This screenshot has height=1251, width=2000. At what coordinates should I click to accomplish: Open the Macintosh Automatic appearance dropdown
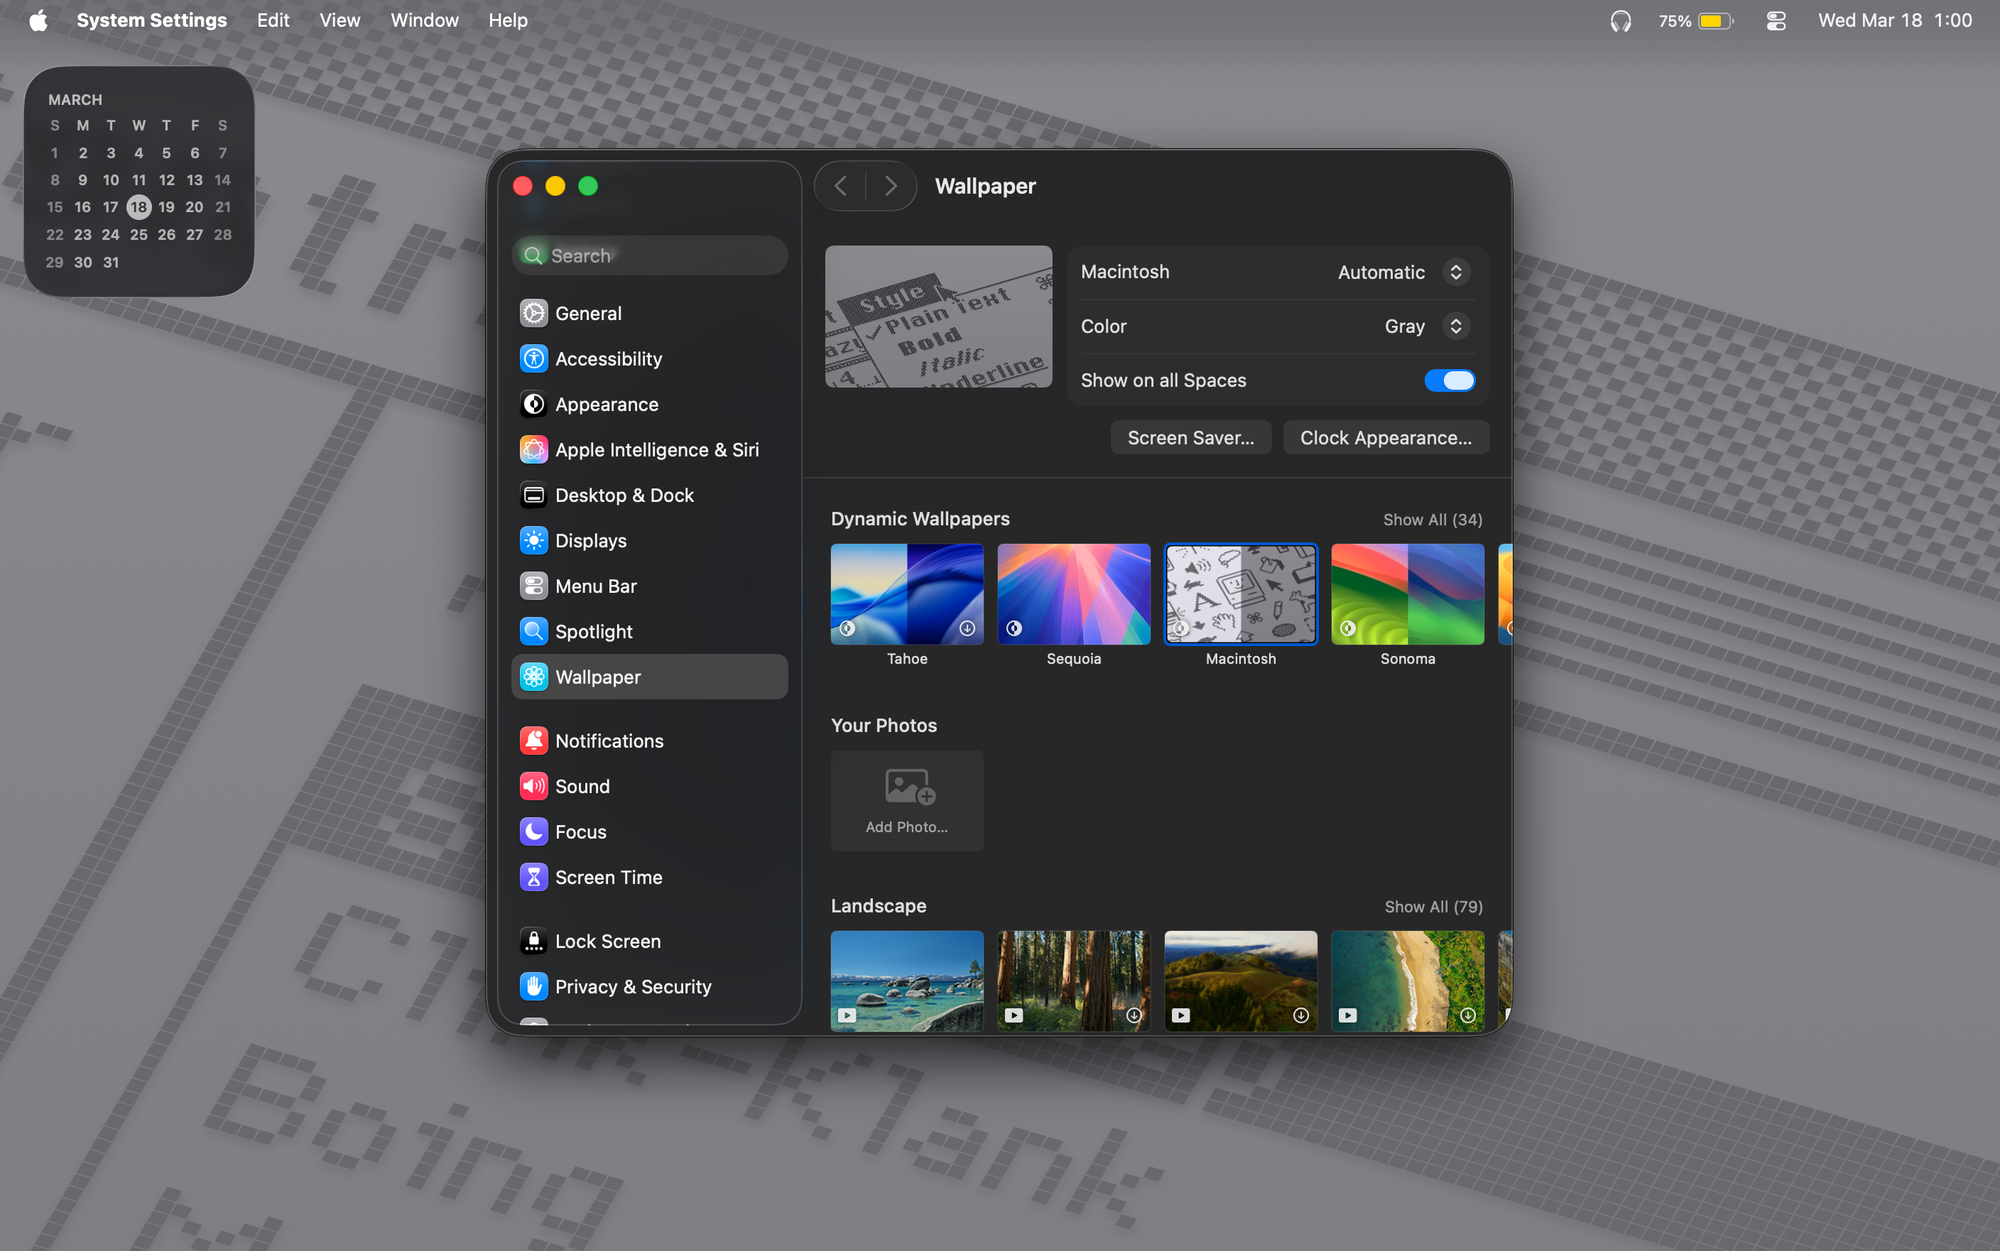pyautogui.click(x=1455, y=272)
